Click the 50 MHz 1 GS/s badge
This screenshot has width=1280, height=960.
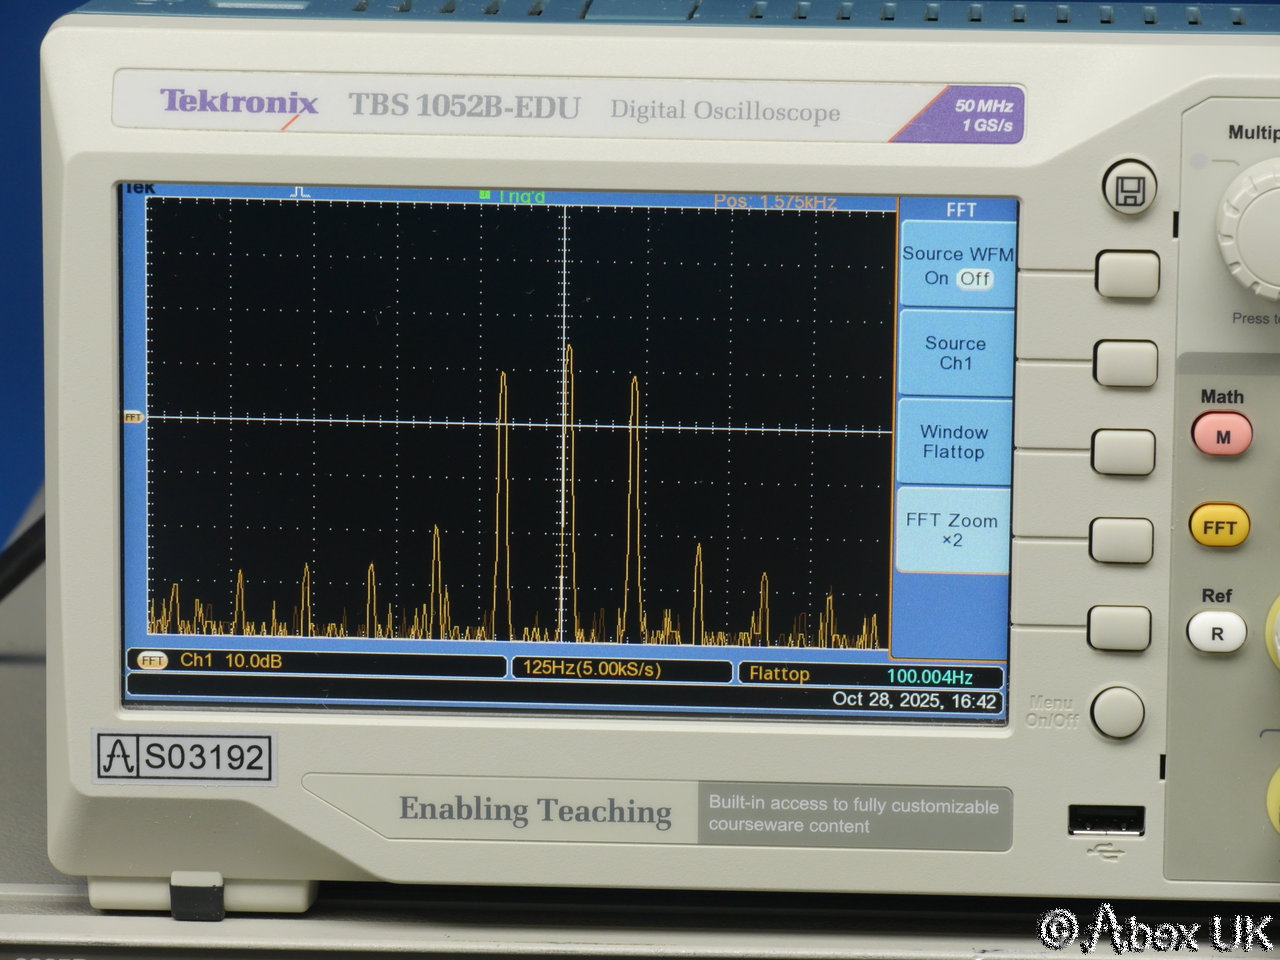click(x=981, y=115)
